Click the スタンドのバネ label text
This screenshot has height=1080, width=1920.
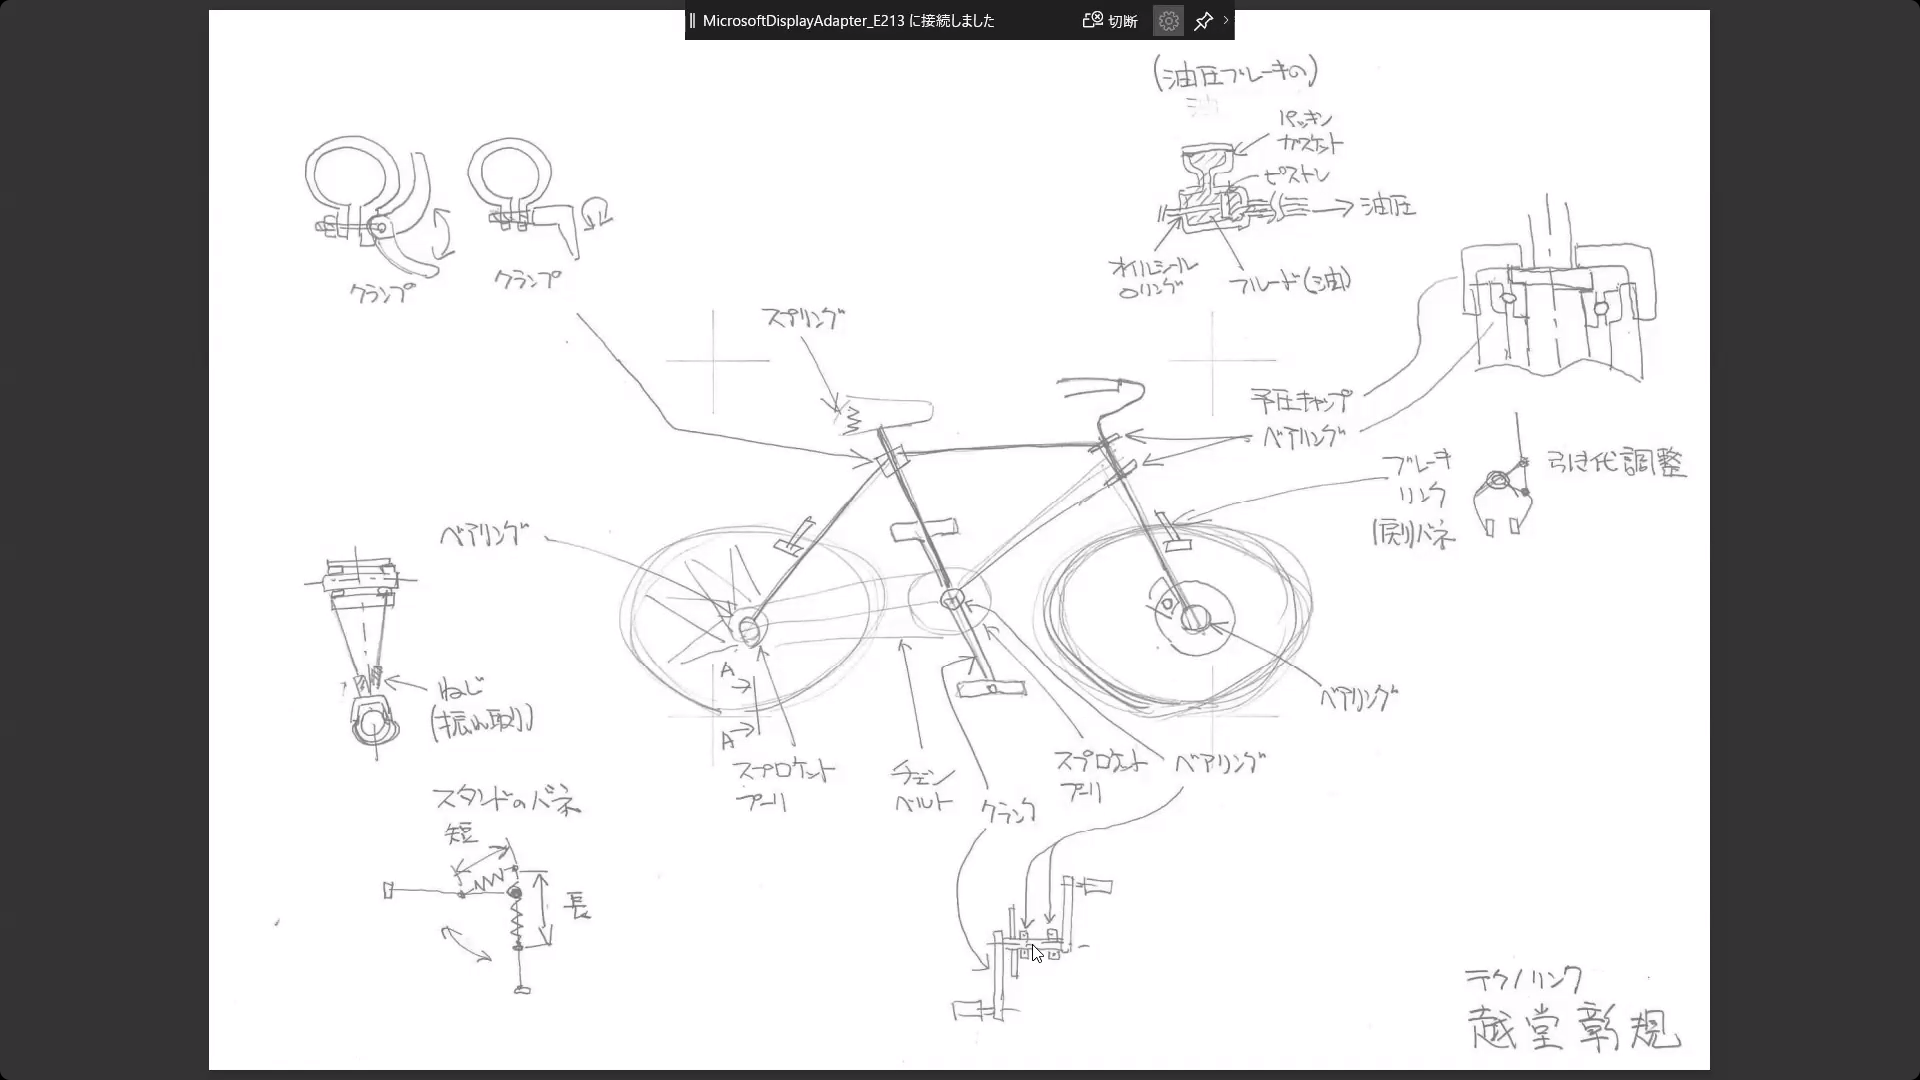point(506,801)
